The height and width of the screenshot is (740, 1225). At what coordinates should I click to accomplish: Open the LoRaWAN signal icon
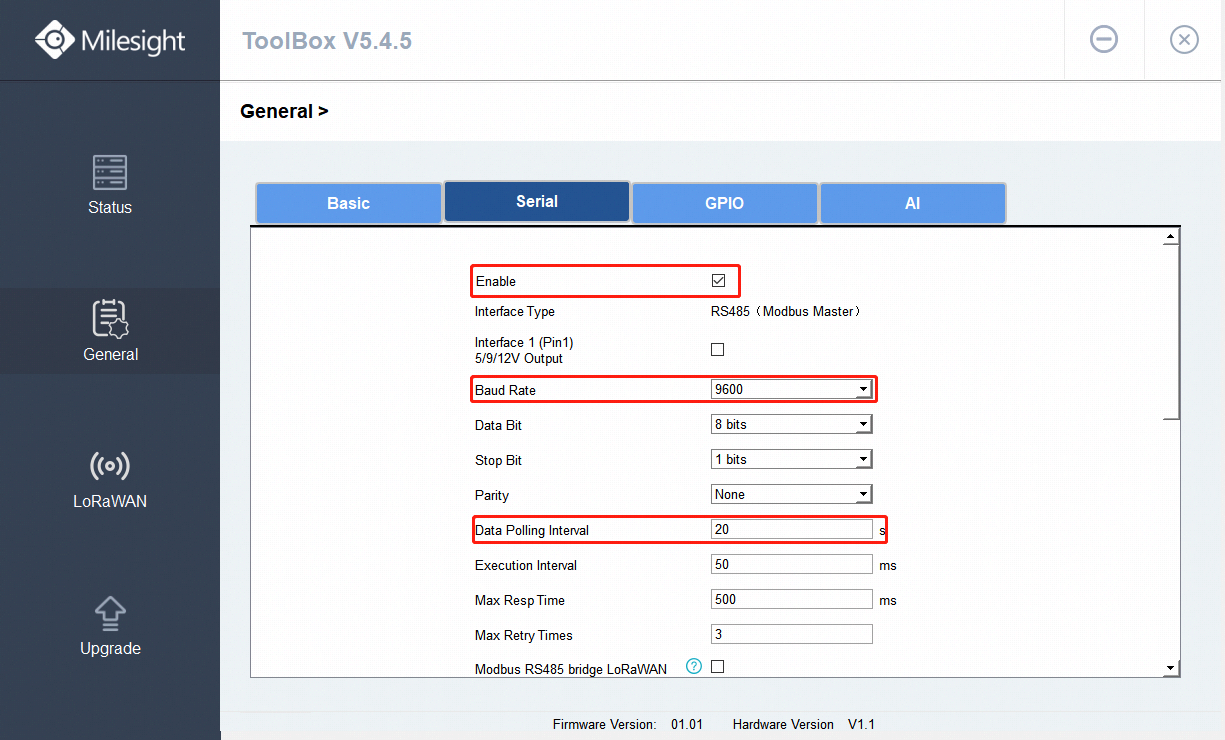coord(110,466)
